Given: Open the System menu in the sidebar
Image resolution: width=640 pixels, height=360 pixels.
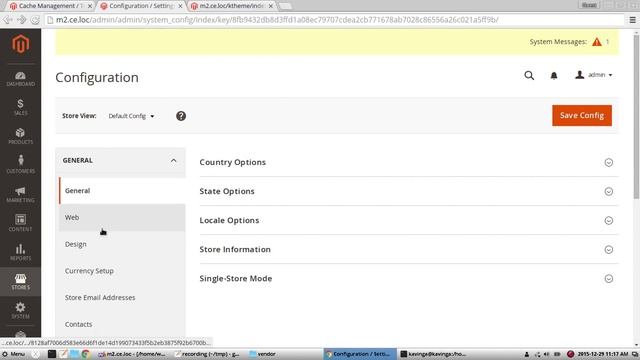Looking at the screenshot, I should pos(20,311).
